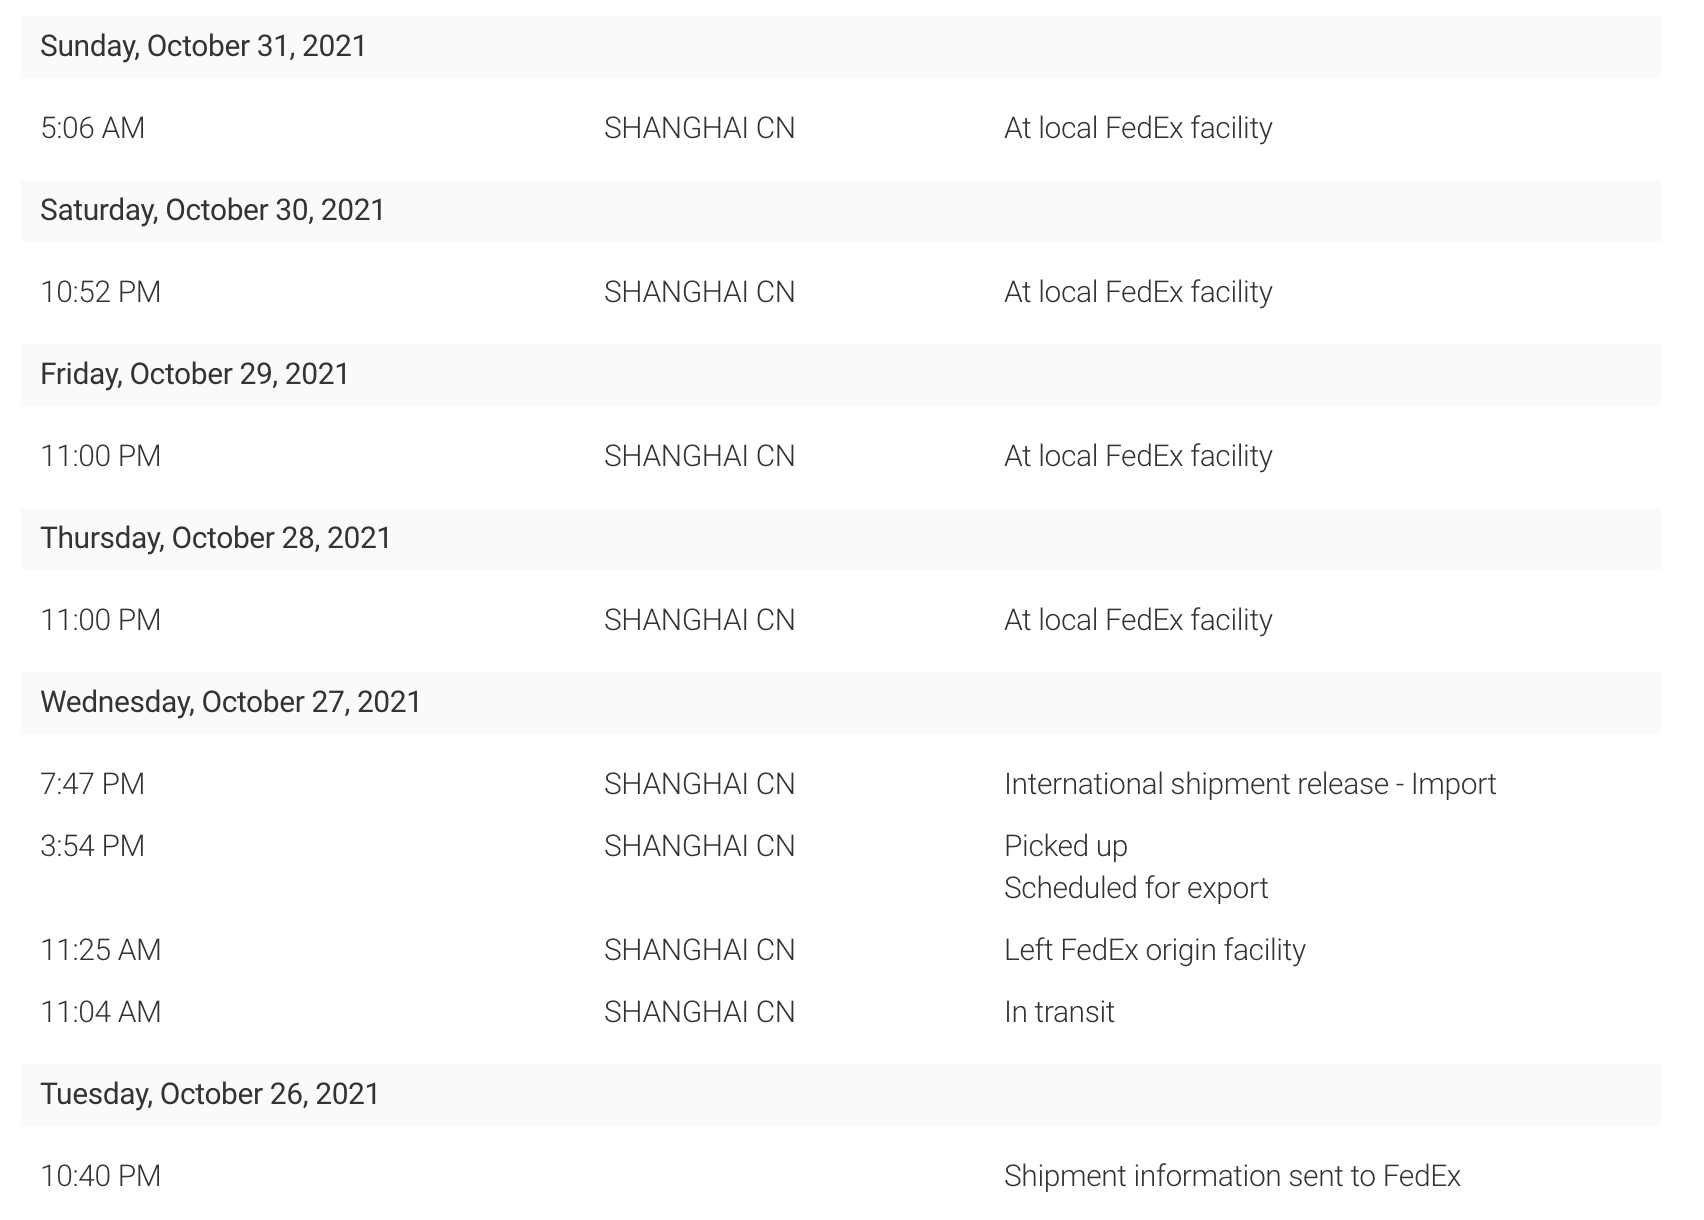The width and height of the screenshot is (1704, 1220).
Task: Select the 11:25 AM timestamp
Action: click(x=100, y=950)
